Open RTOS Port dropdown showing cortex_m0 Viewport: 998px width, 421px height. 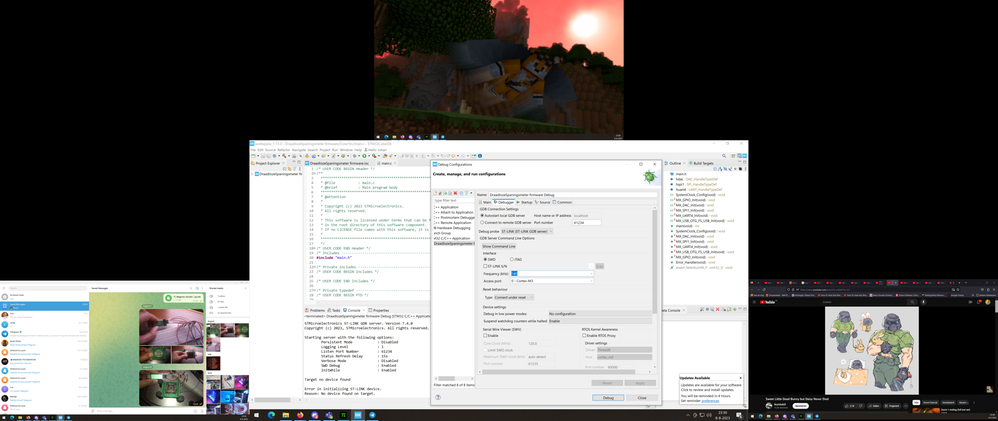(x=624, y=357)
